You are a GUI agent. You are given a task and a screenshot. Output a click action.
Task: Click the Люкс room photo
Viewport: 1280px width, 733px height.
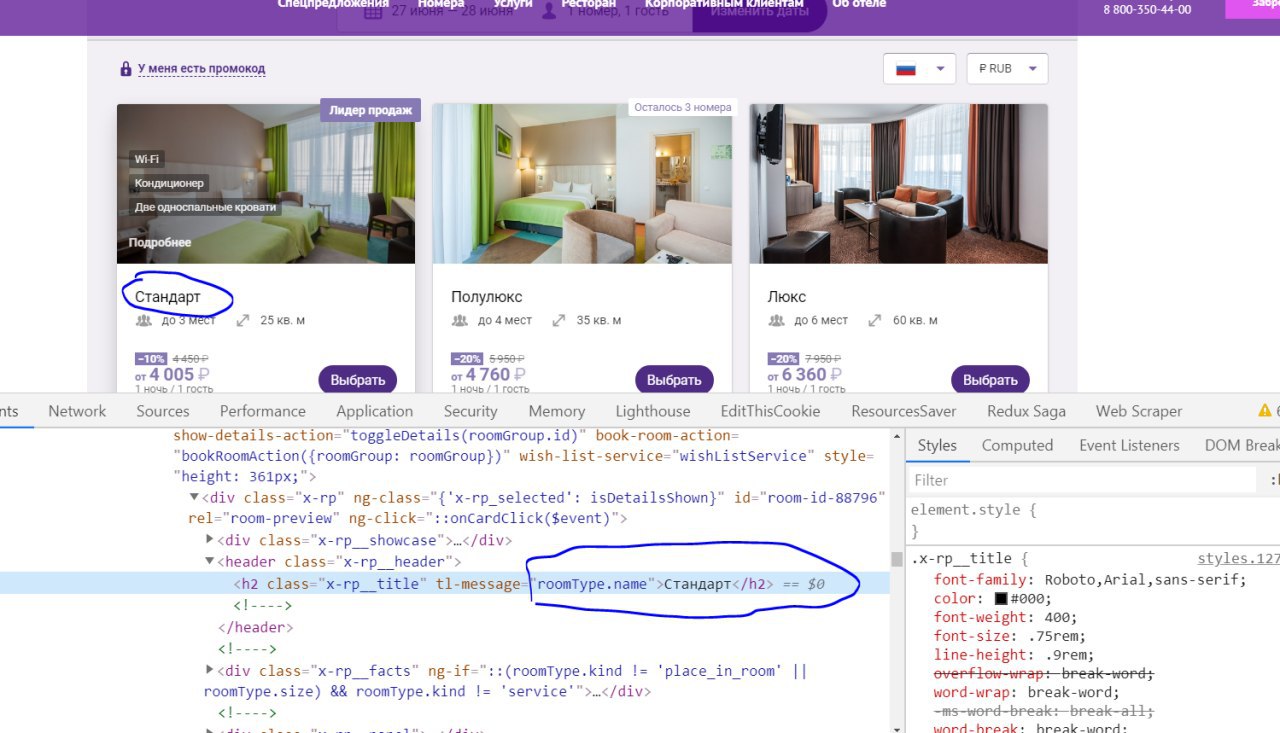pyautogui.click(x=898, y=184)
